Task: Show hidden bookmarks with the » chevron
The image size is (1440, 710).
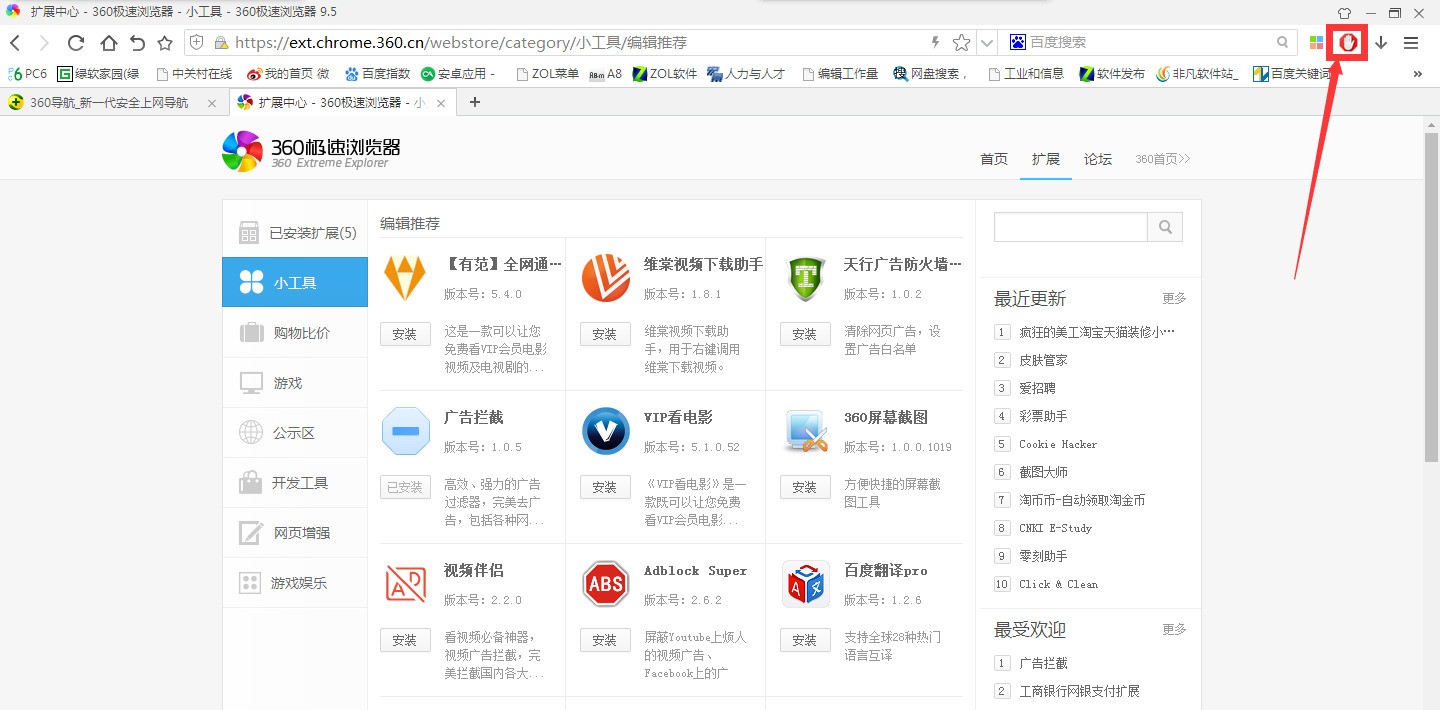Action: (1417, 73)
